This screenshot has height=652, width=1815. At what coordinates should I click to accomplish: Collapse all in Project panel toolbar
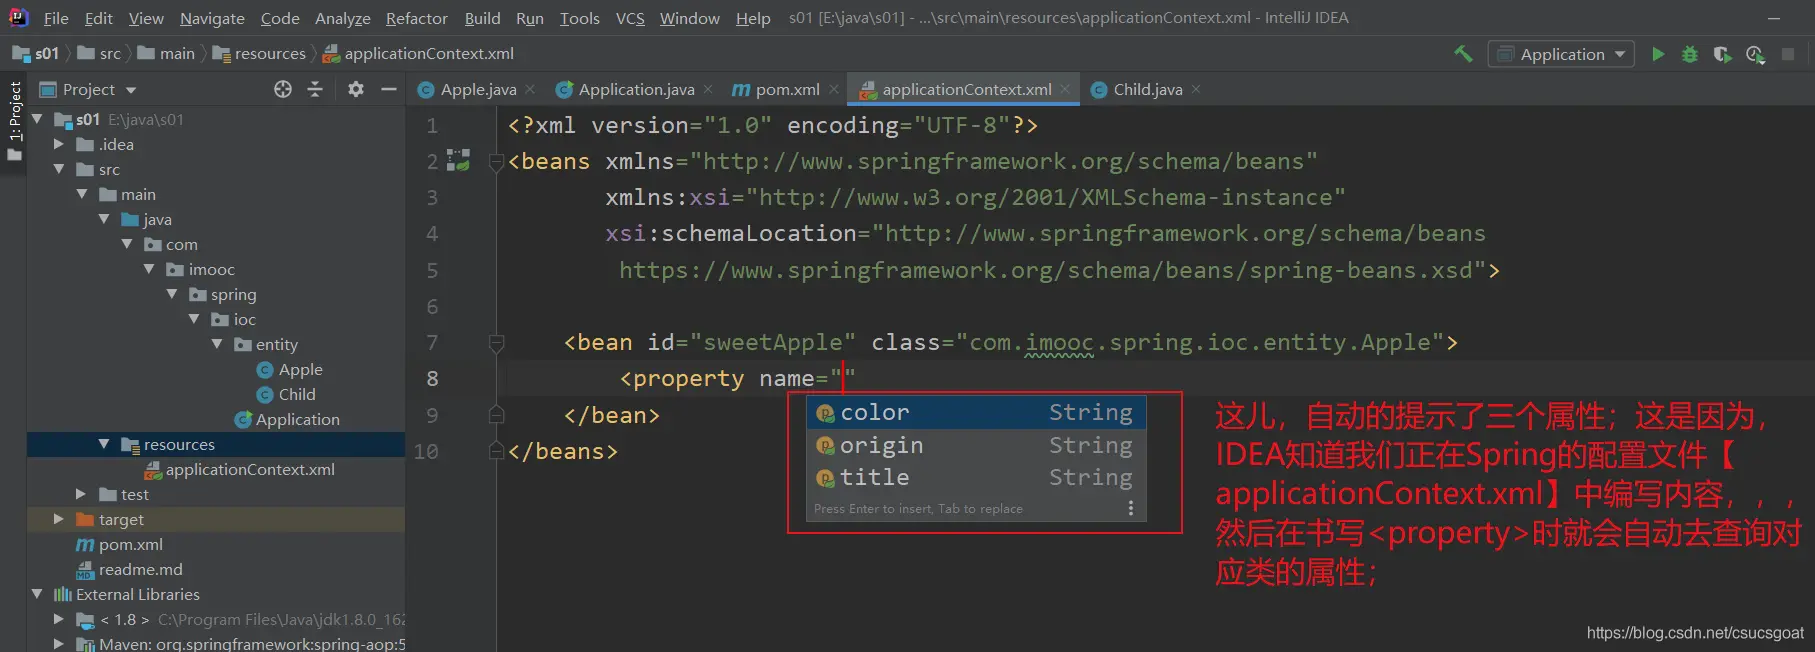[x=315, y=89]
